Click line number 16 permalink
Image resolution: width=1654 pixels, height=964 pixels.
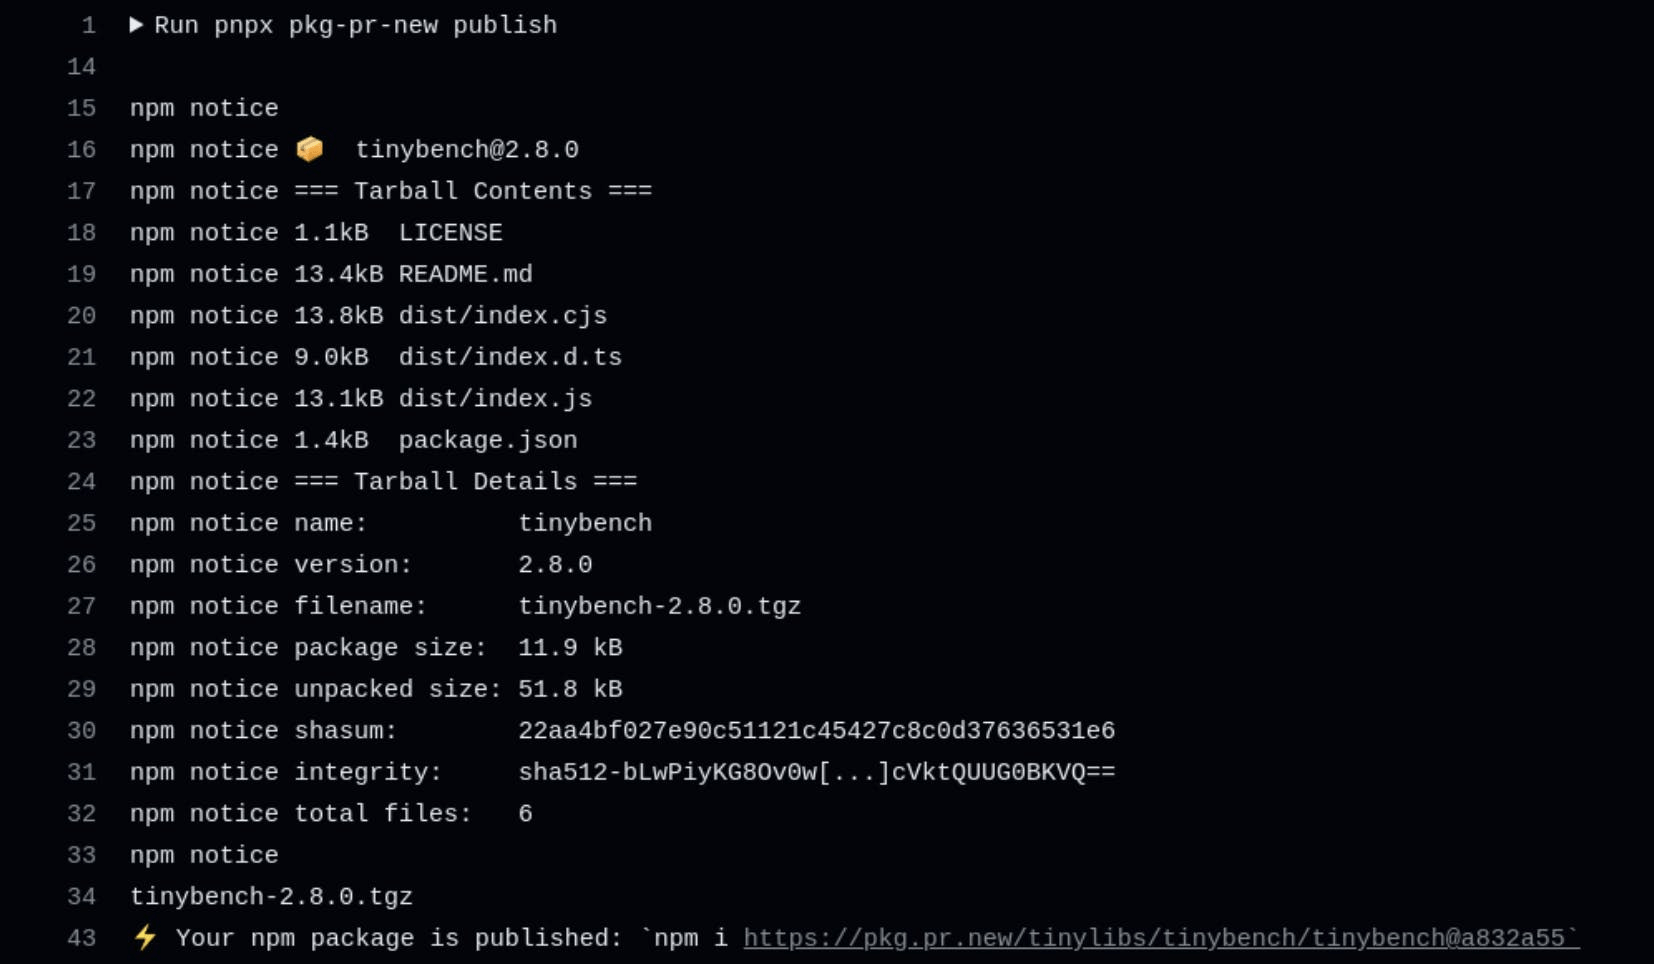pos(81,150)
